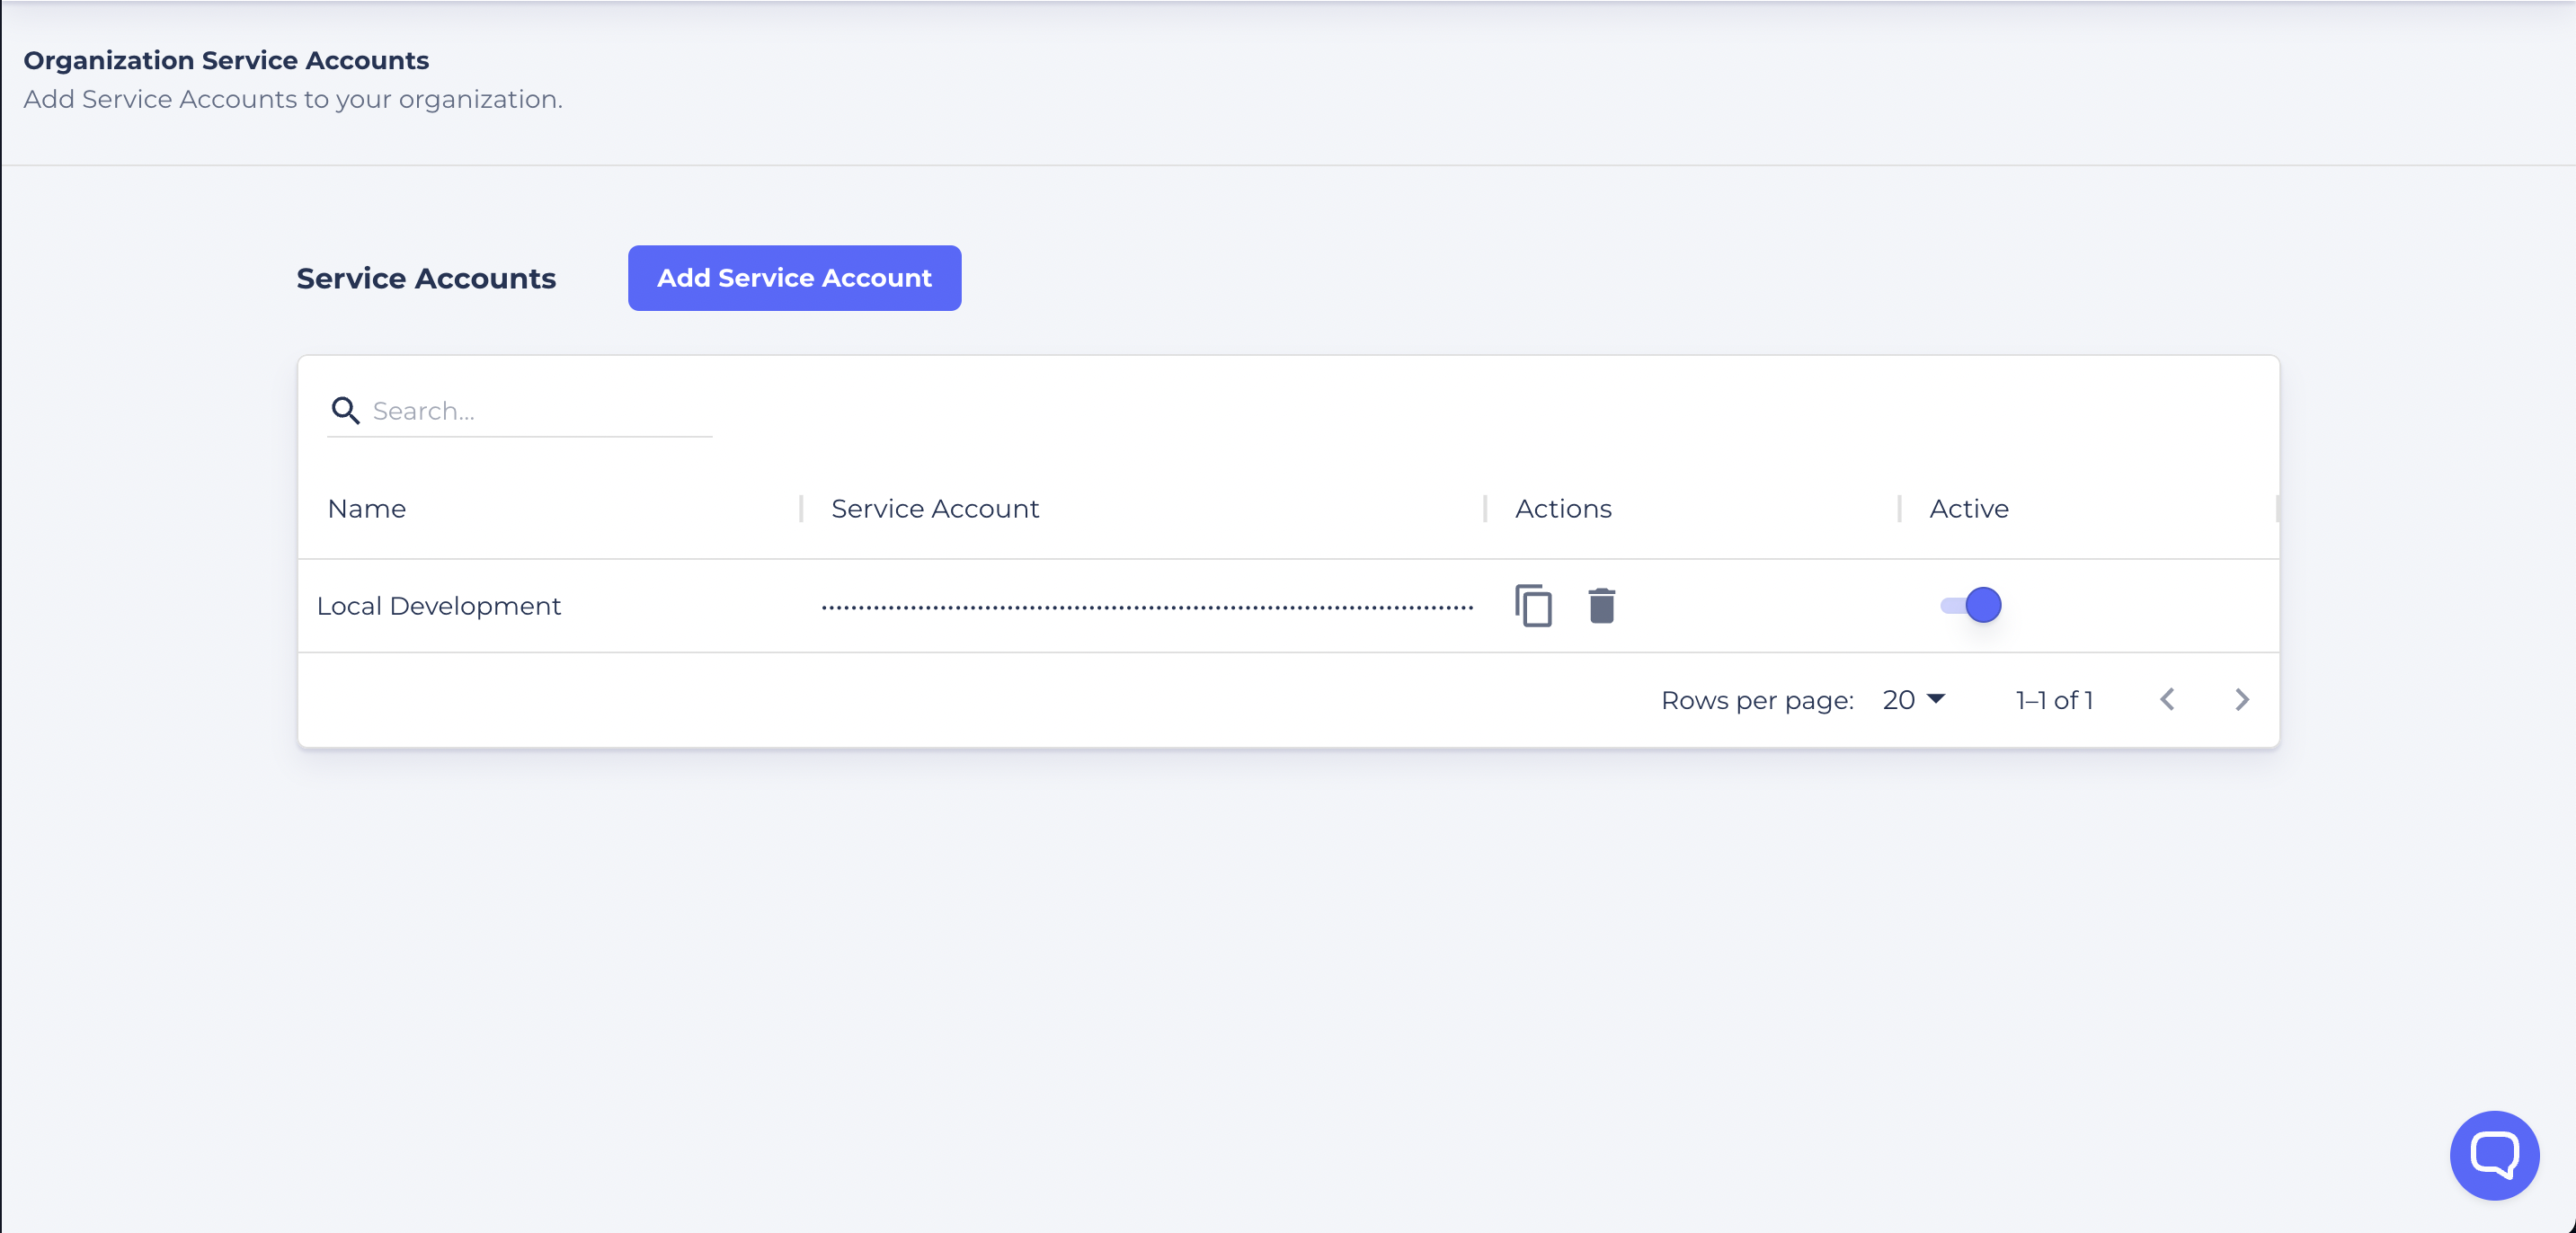Click the column divider after Name
2576x1233 pixels.
[801, 508]
